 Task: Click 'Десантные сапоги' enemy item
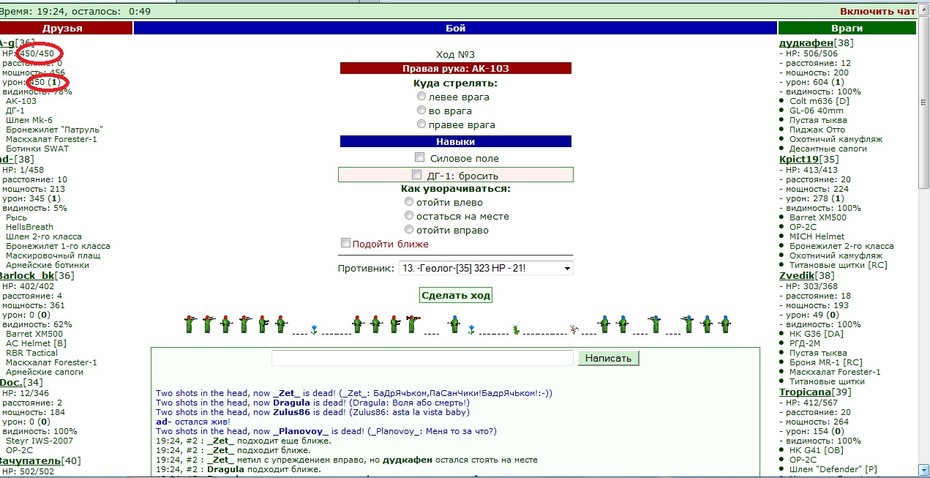tap(828, 149)
